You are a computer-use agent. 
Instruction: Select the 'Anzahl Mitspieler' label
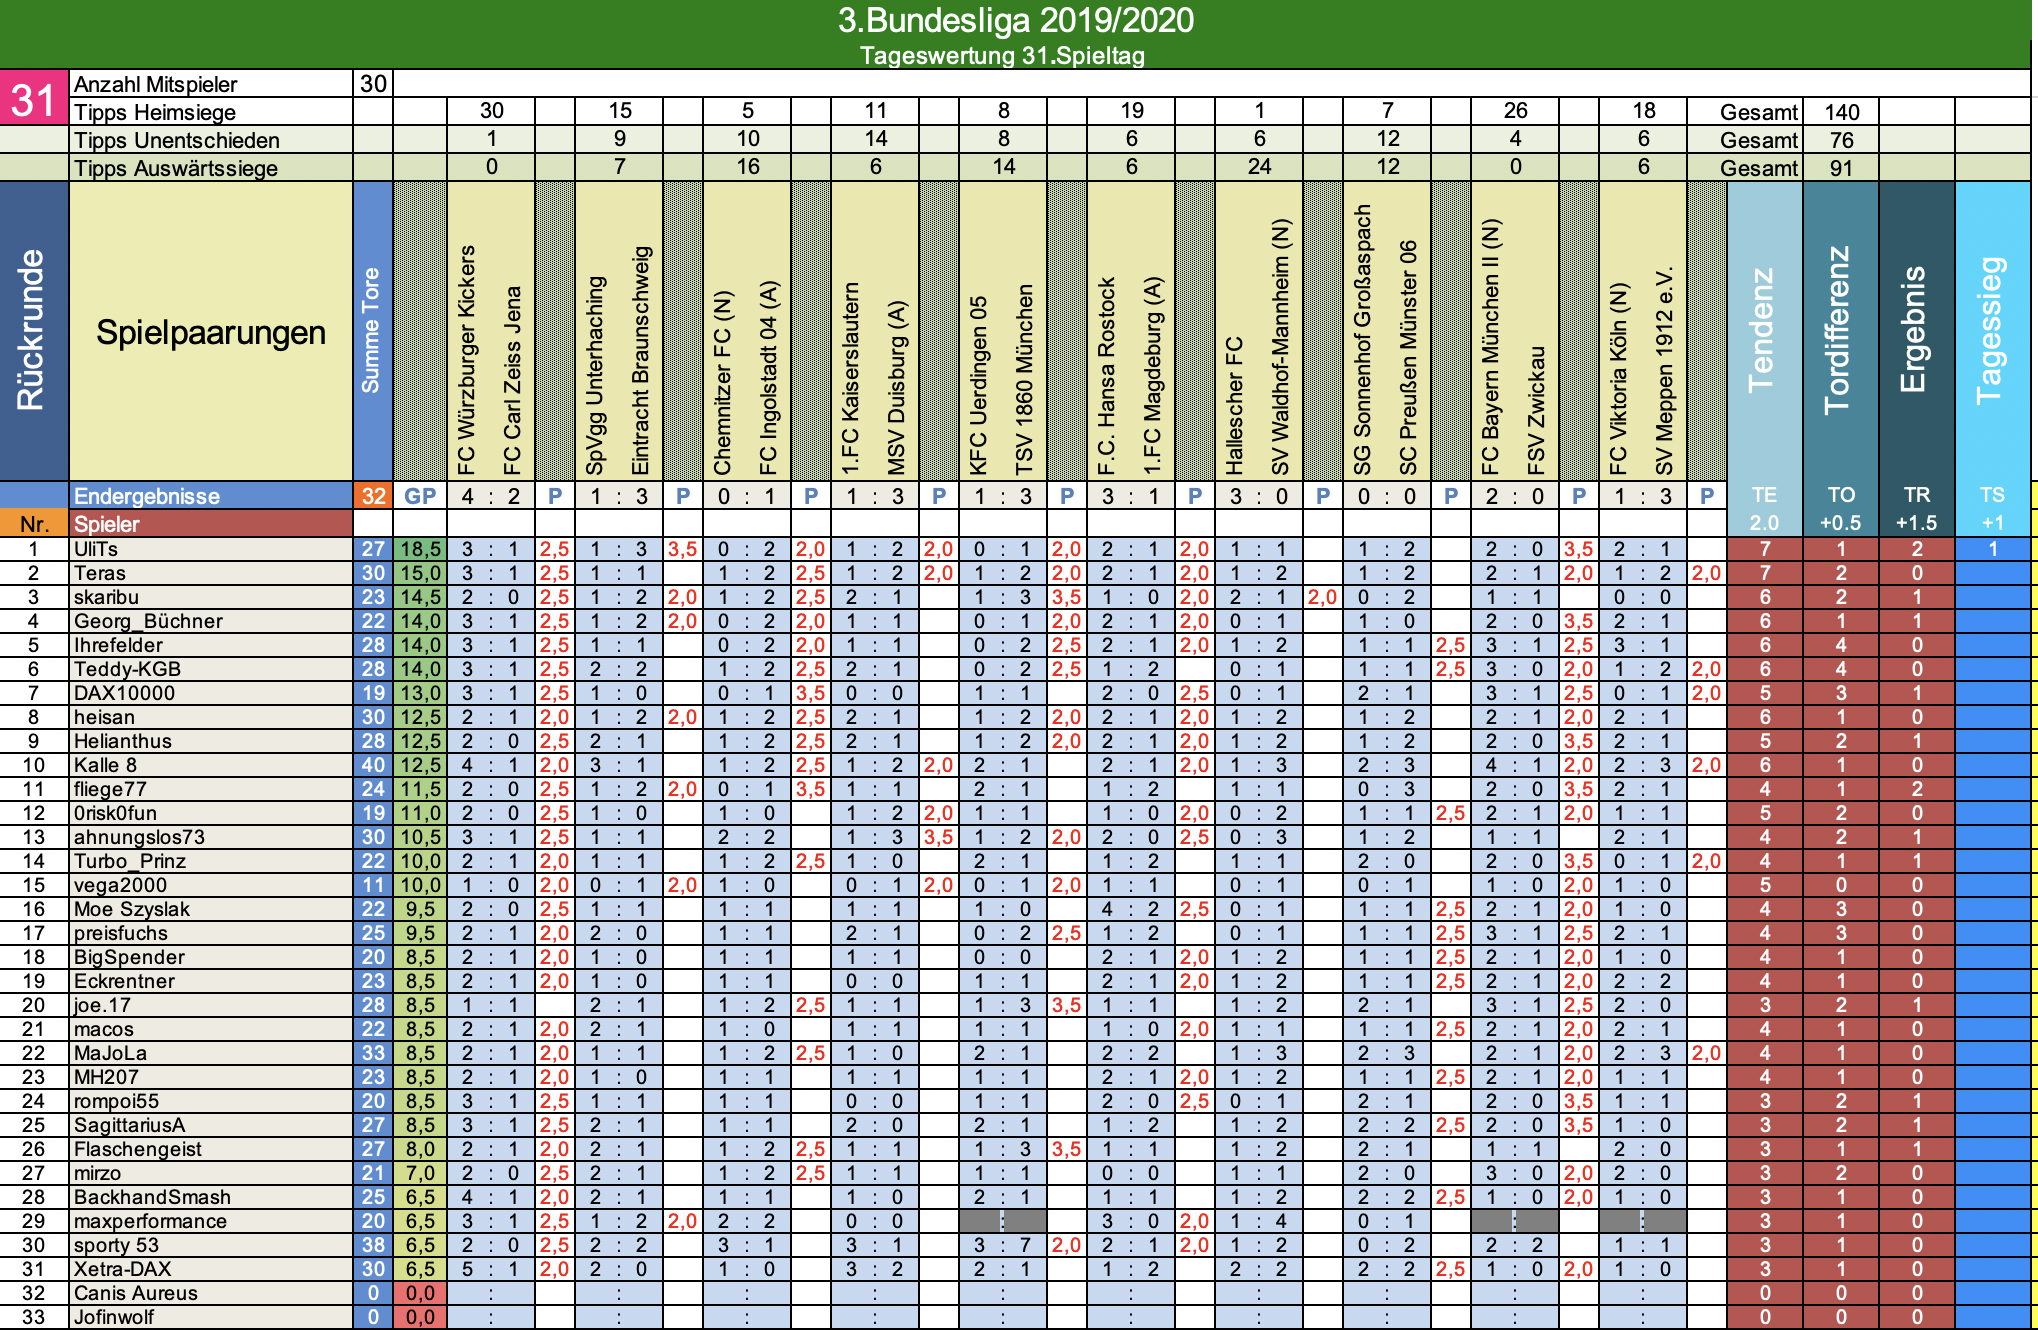(x=156, y=84)
